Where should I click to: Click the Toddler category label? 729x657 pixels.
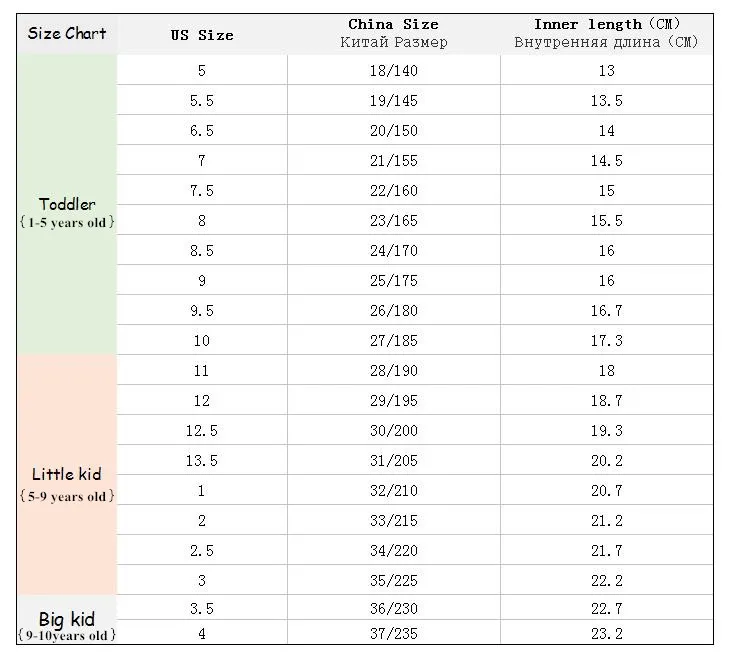(67, 204)
